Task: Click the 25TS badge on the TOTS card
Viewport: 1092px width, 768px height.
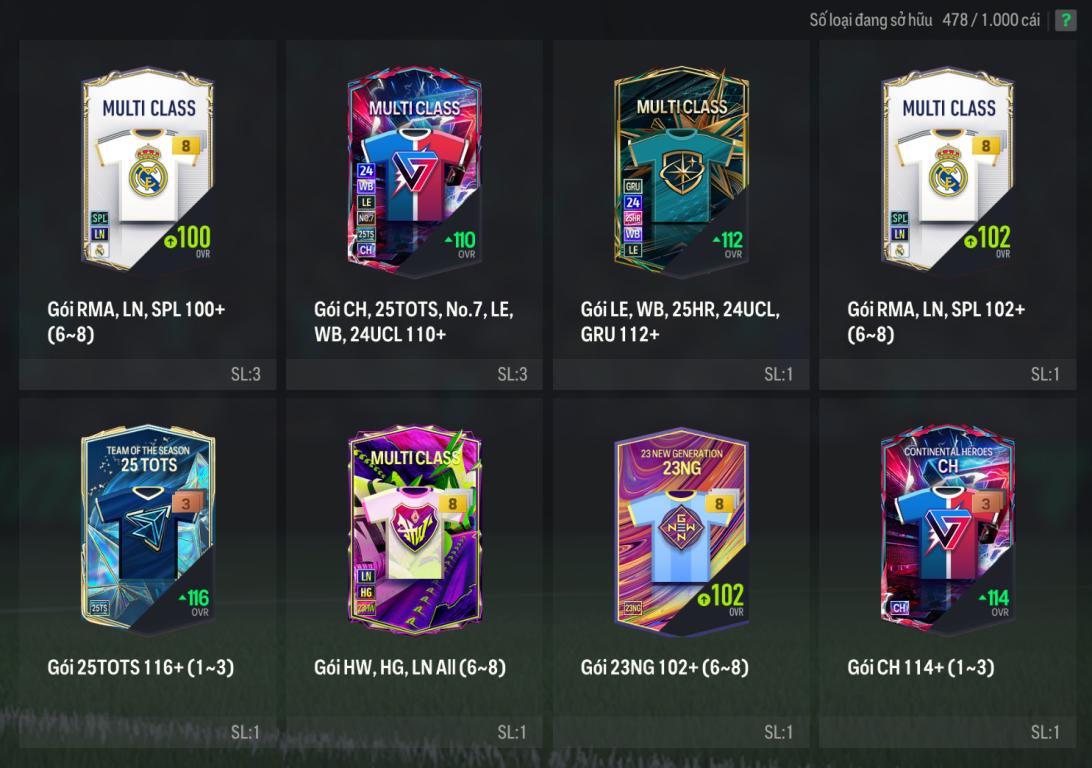Action: coord(100,607)
